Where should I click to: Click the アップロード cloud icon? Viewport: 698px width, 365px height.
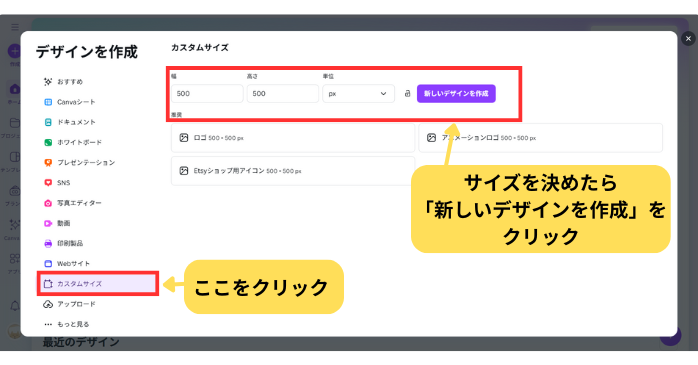pos(48,304)
